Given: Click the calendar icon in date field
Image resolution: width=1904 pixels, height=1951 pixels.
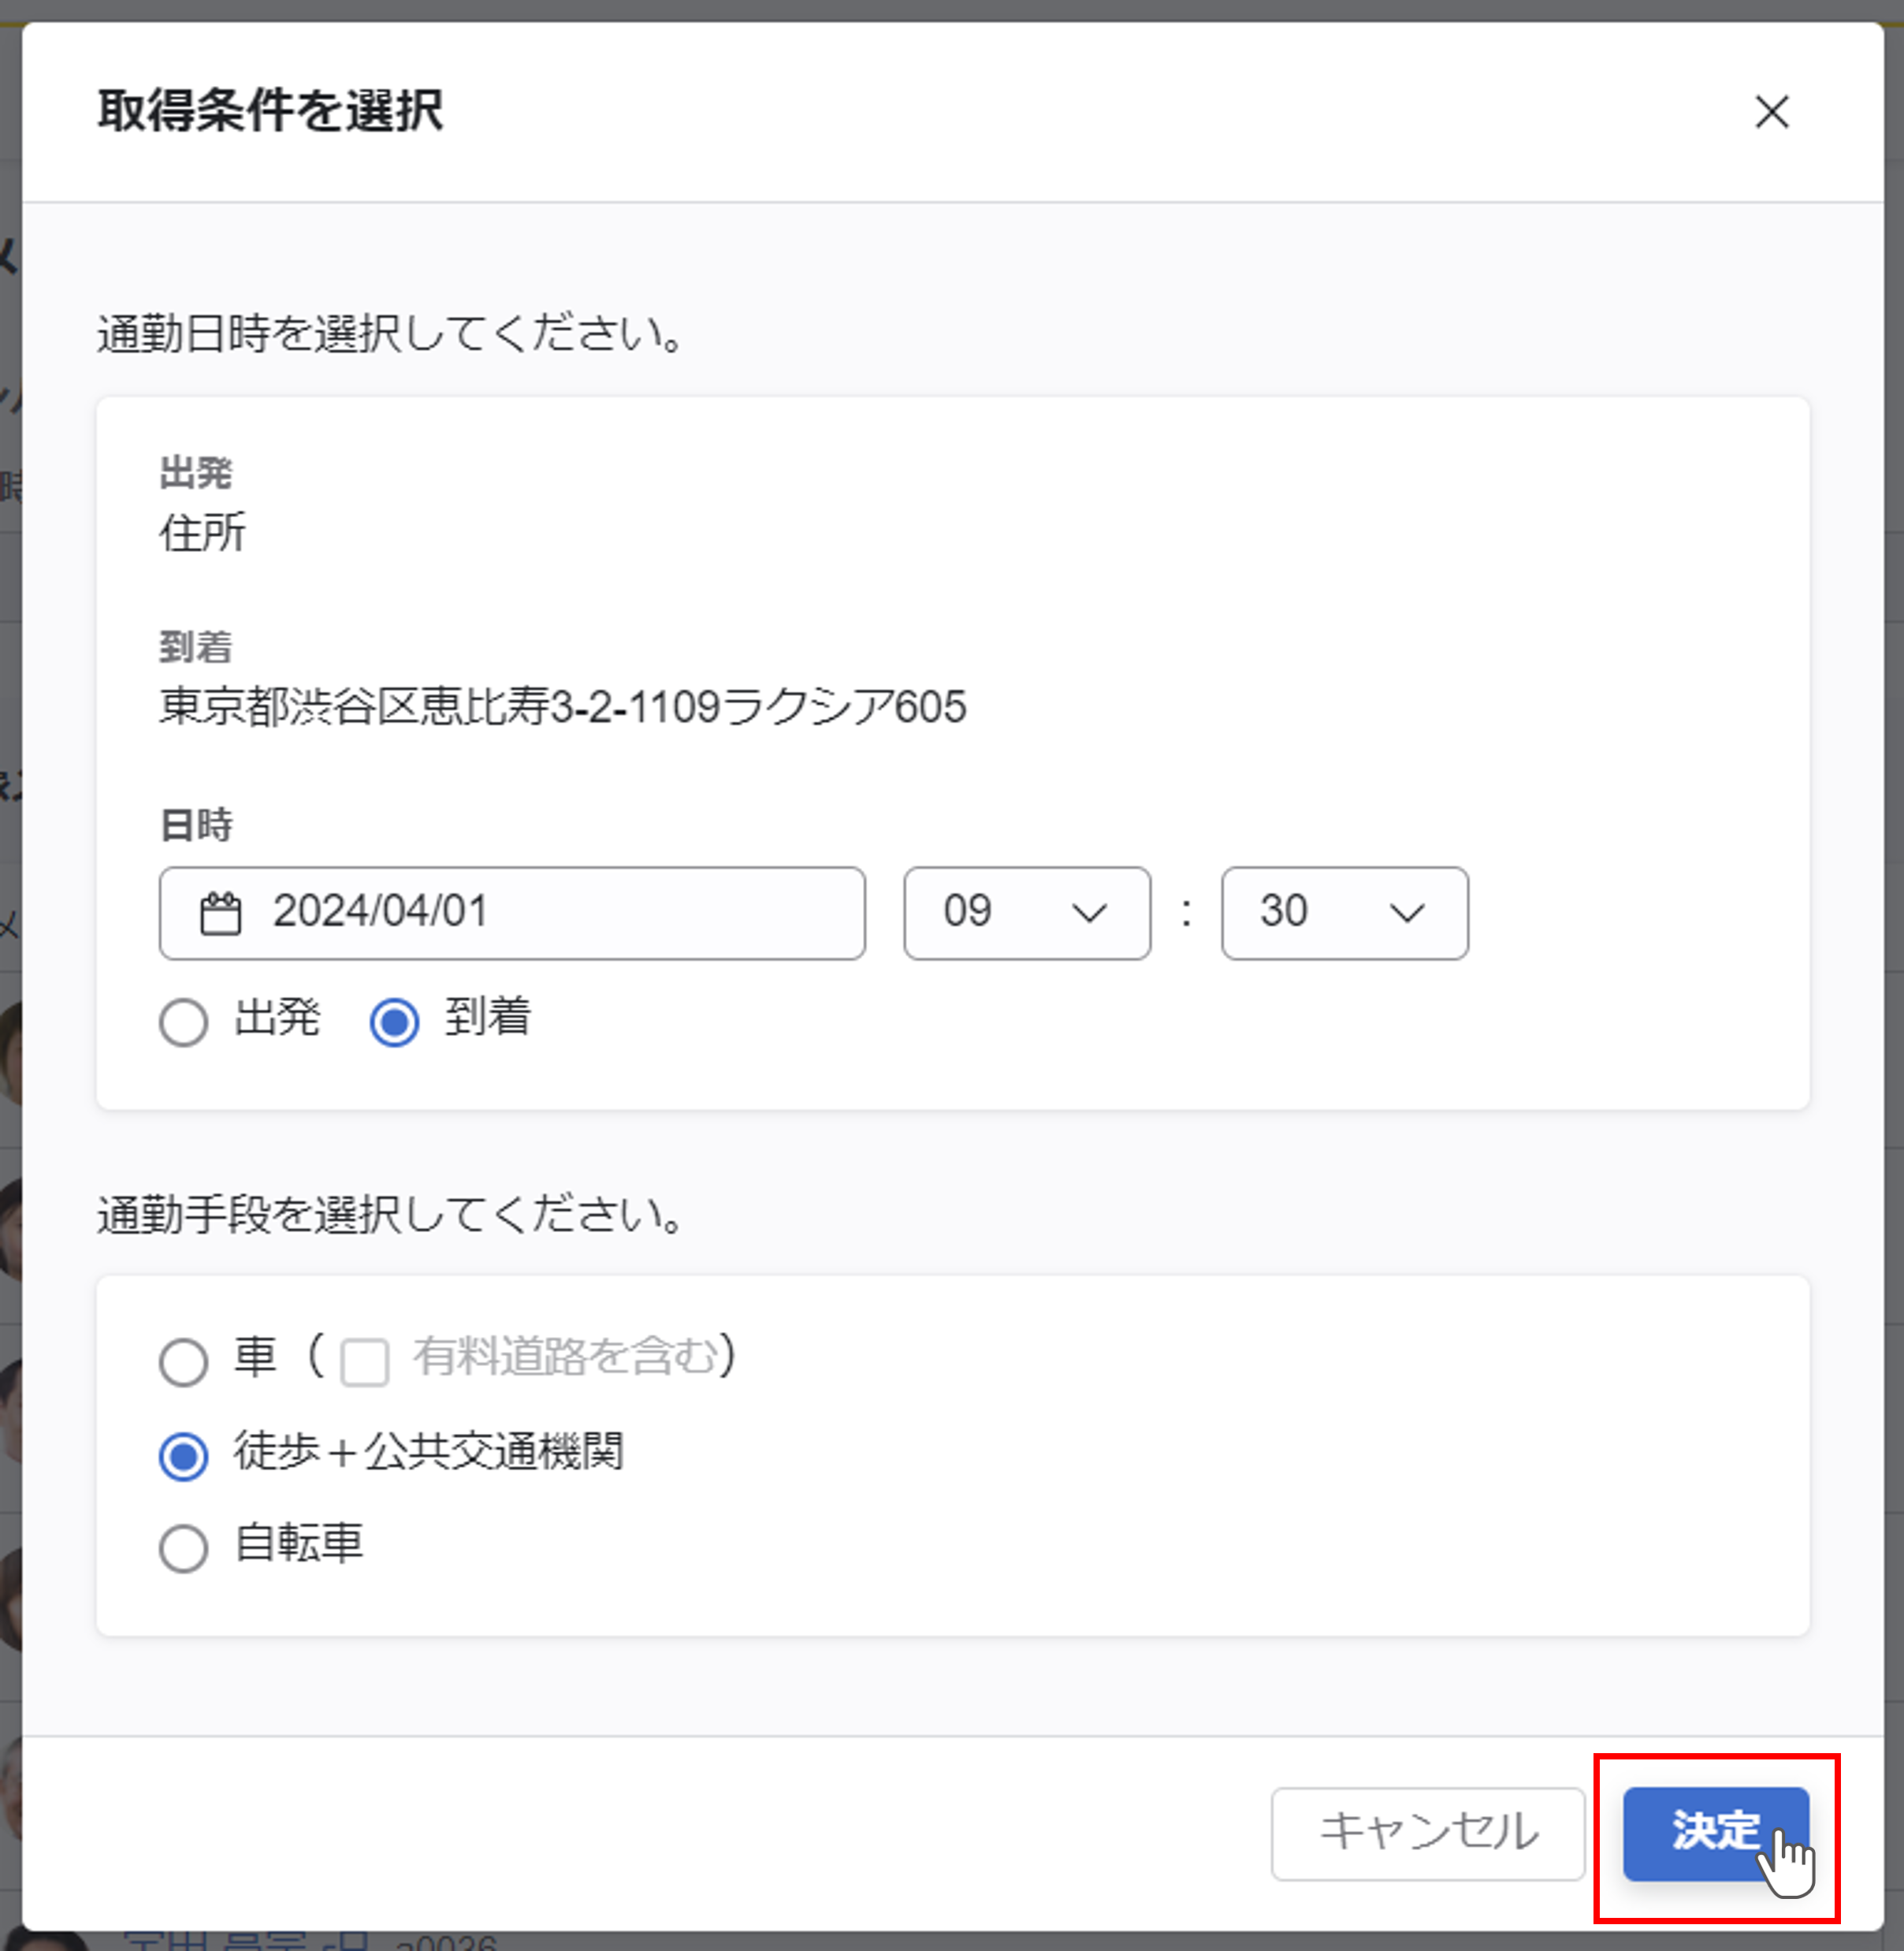Looking at the screenshot, I should (221, 913).
